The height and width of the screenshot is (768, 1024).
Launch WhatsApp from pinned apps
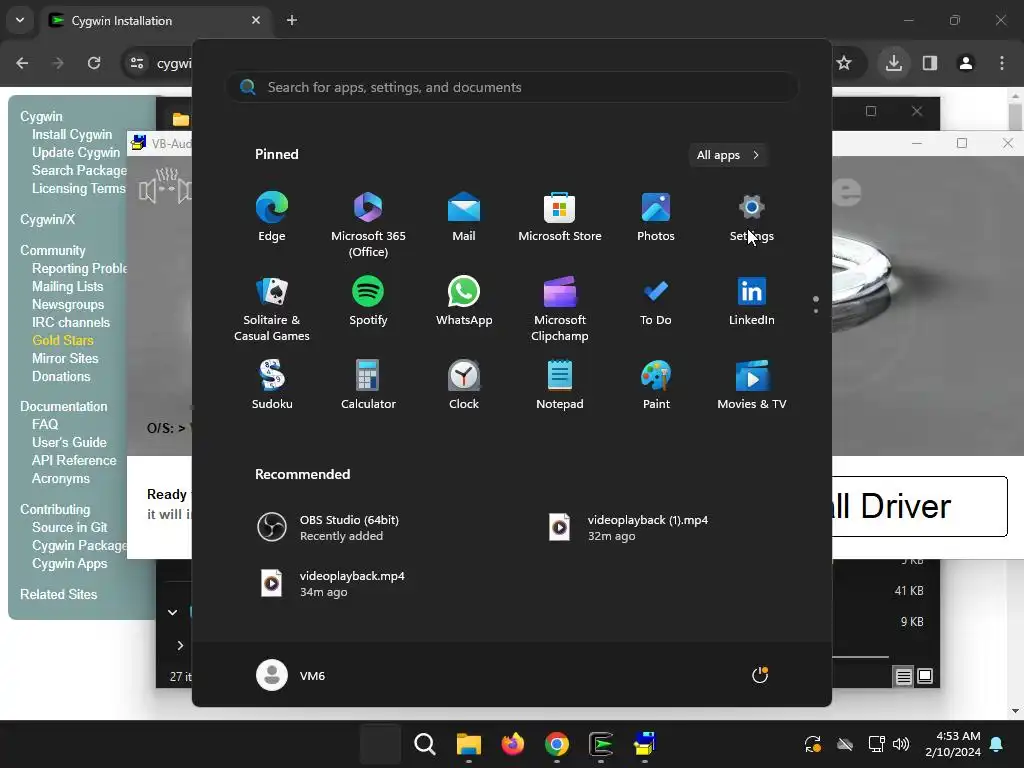coord(464,302)
